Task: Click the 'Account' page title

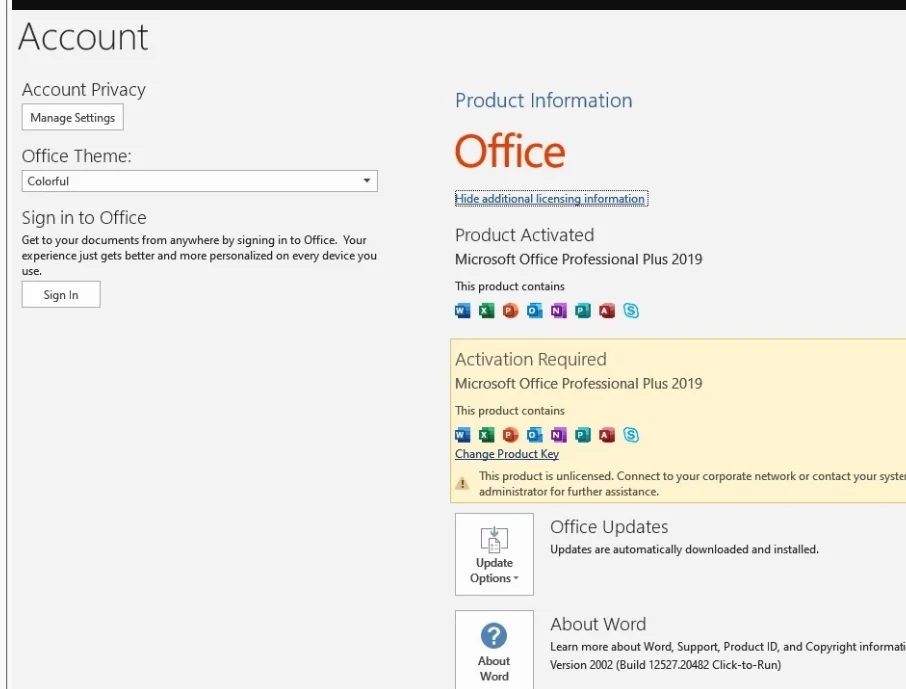Action: 83,36
